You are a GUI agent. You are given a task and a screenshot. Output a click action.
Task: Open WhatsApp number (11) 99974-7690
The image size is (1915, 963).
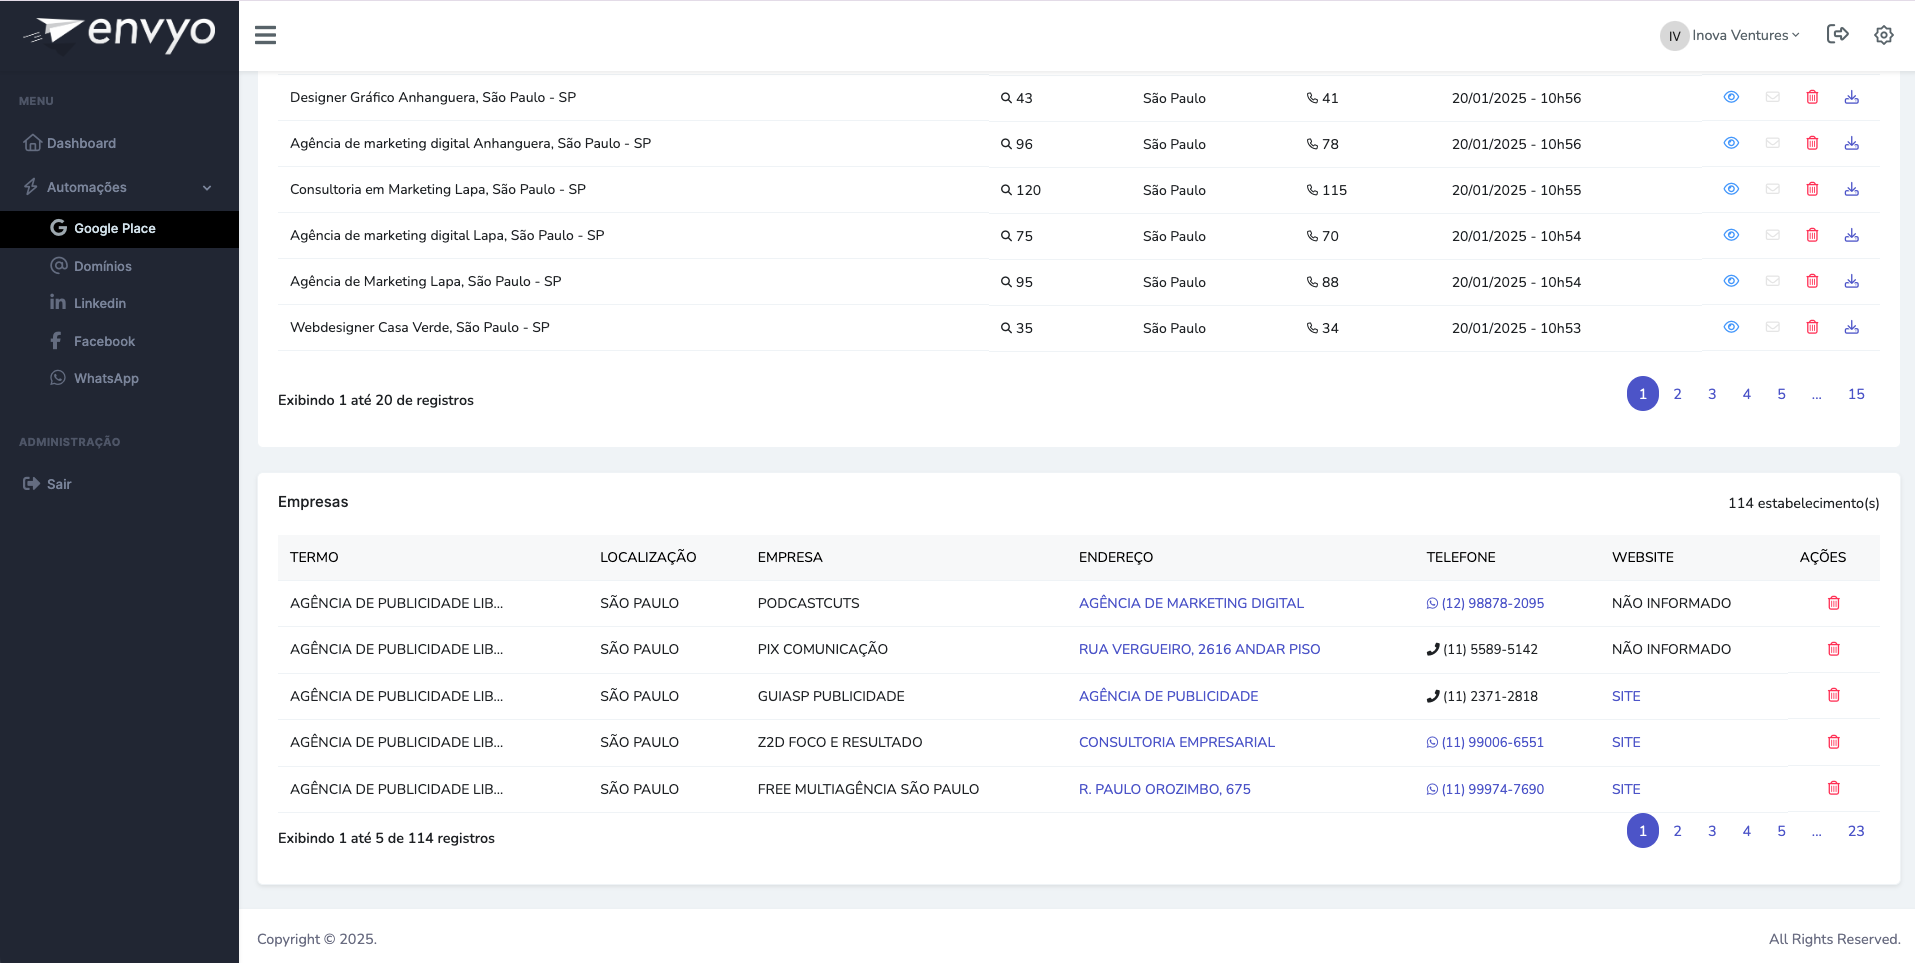click(x=1485, y=790)
